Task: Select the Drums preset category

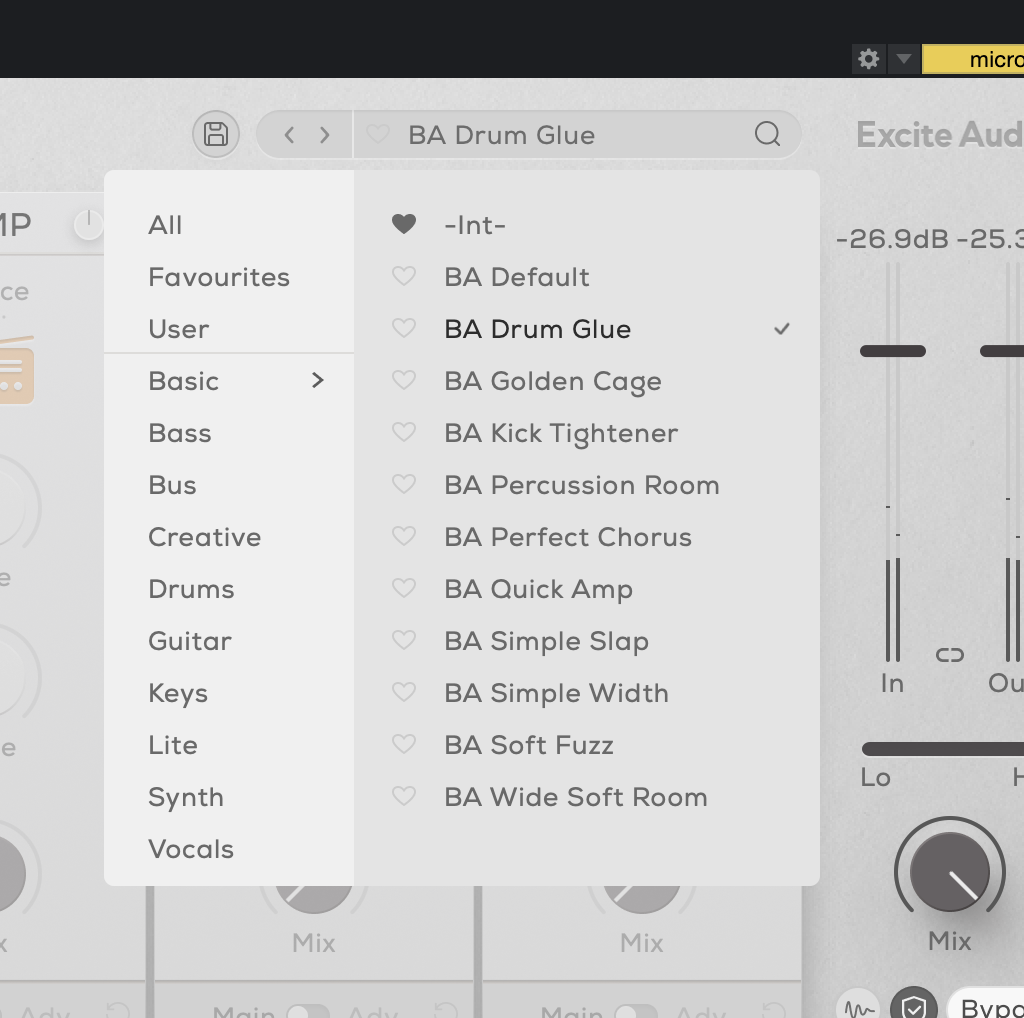Action: tap(191, 589)
